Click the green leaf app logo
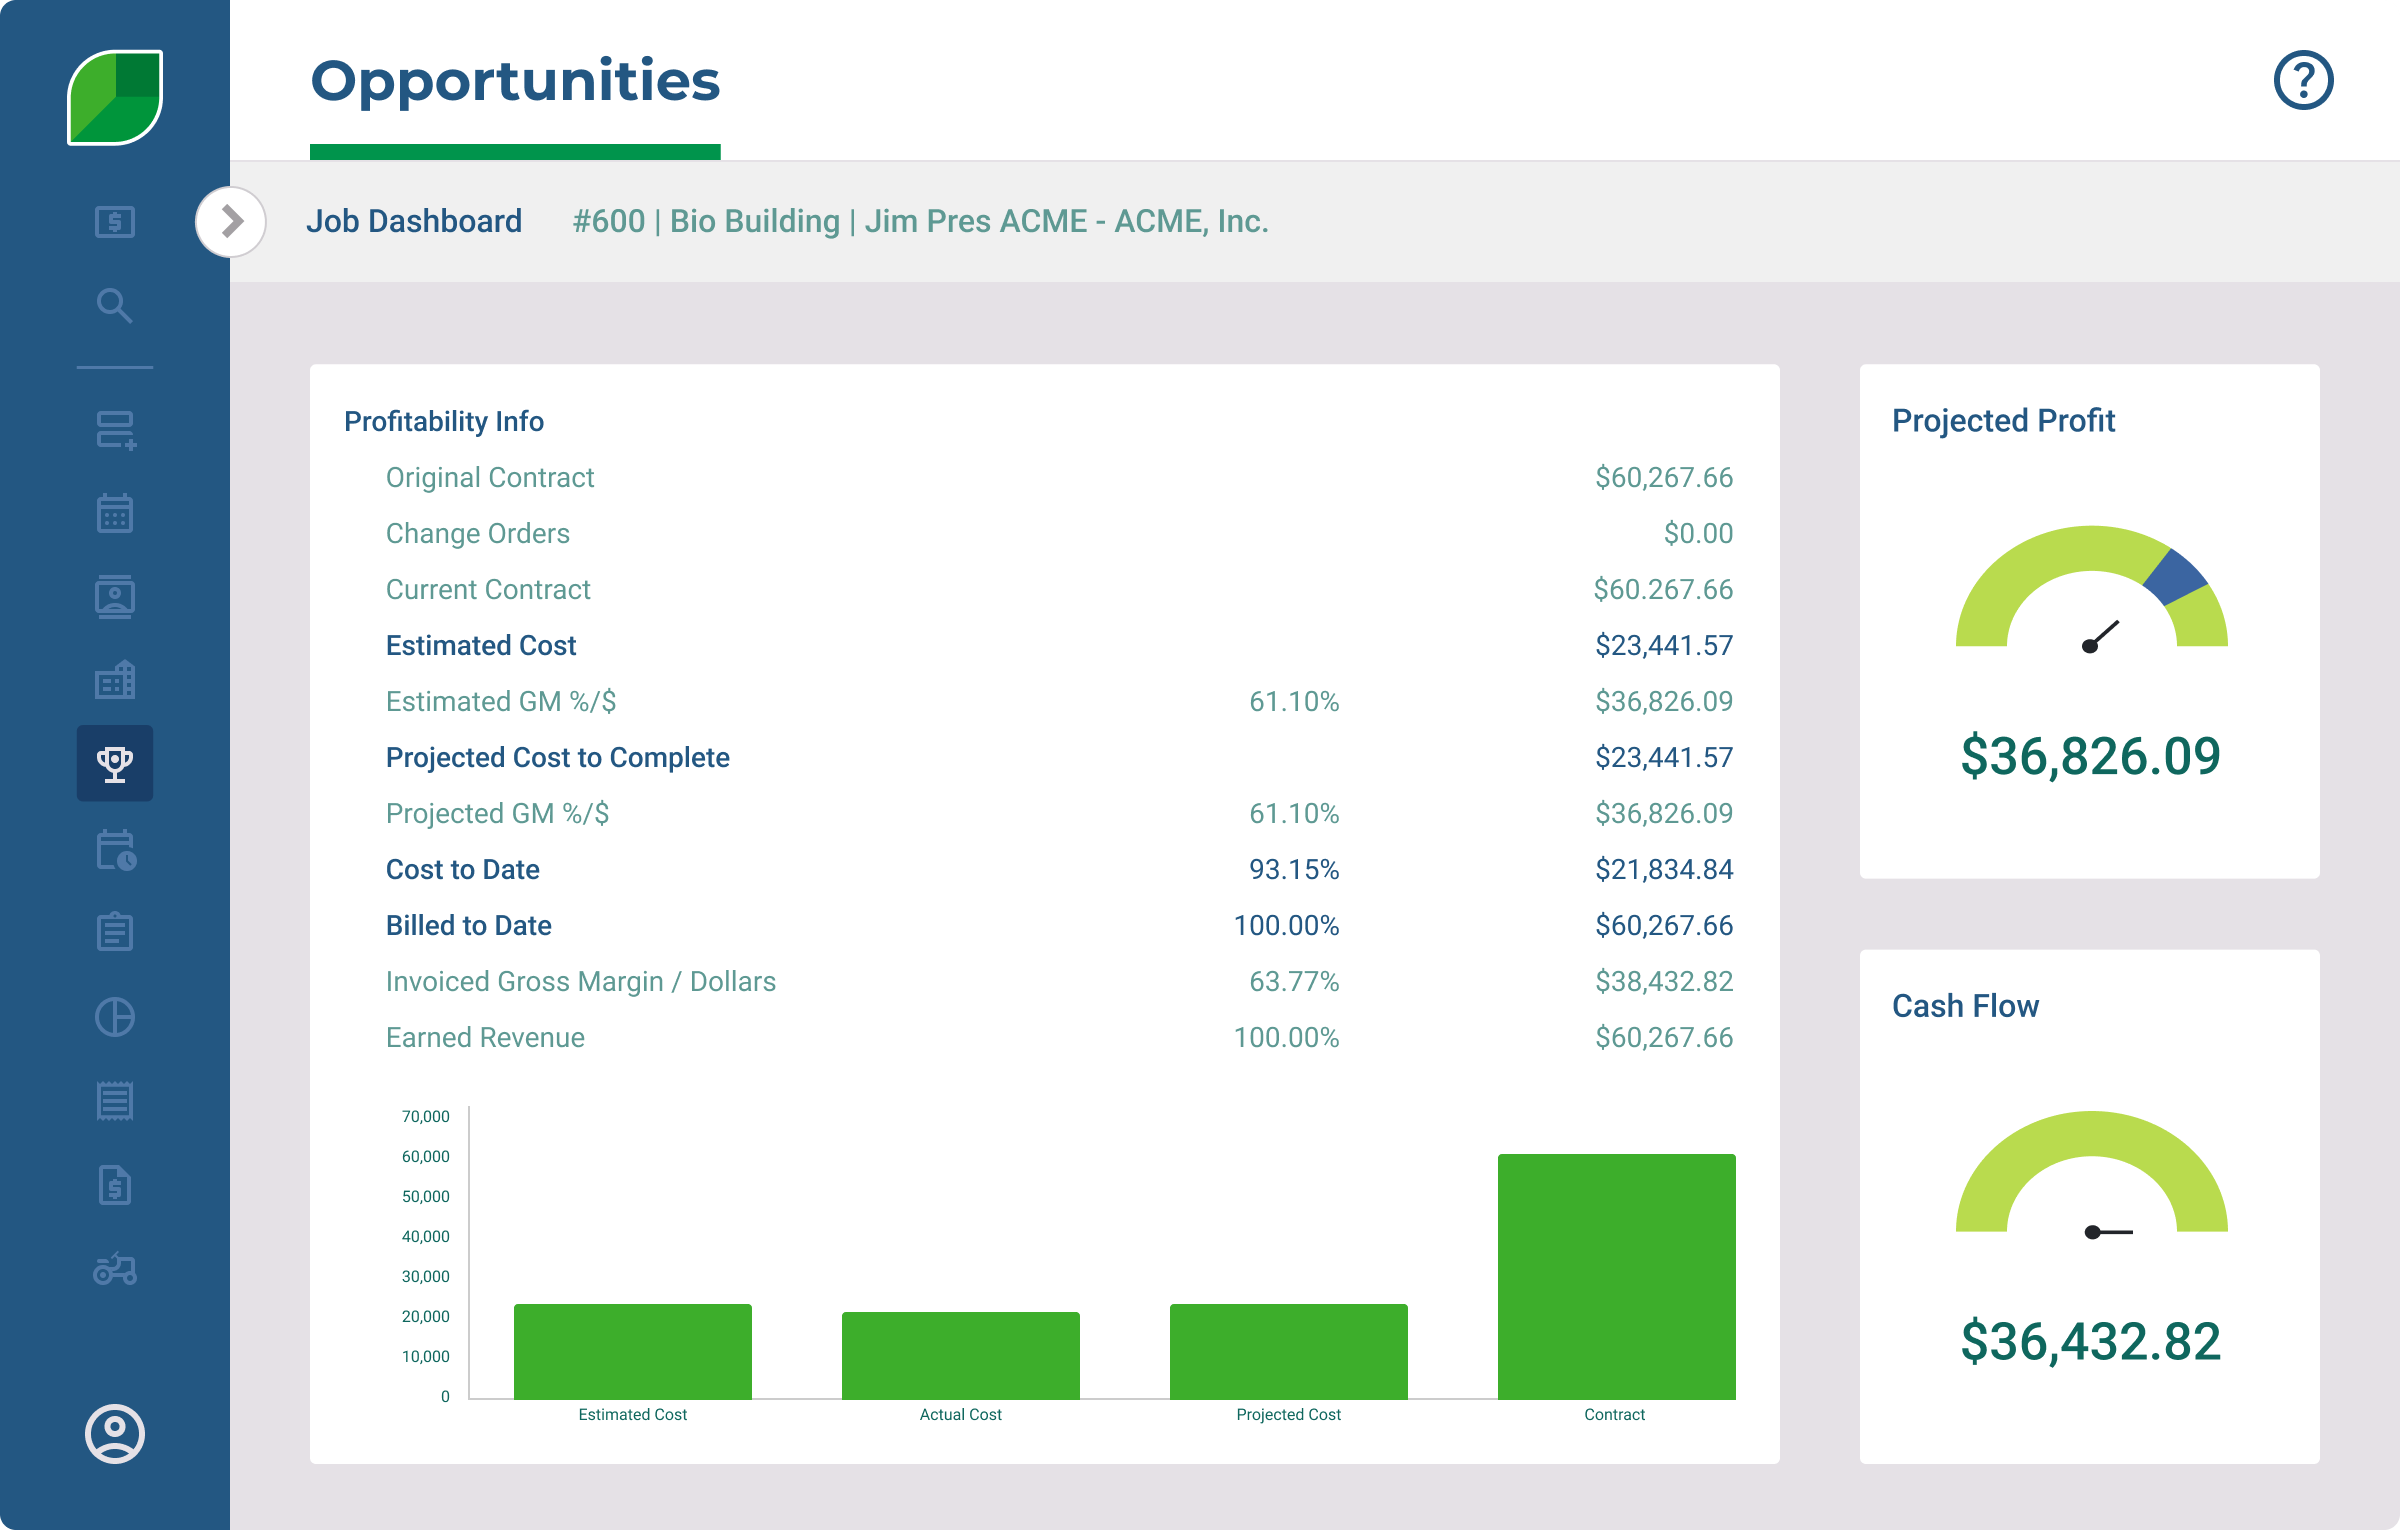 click(x=115, y=97)
